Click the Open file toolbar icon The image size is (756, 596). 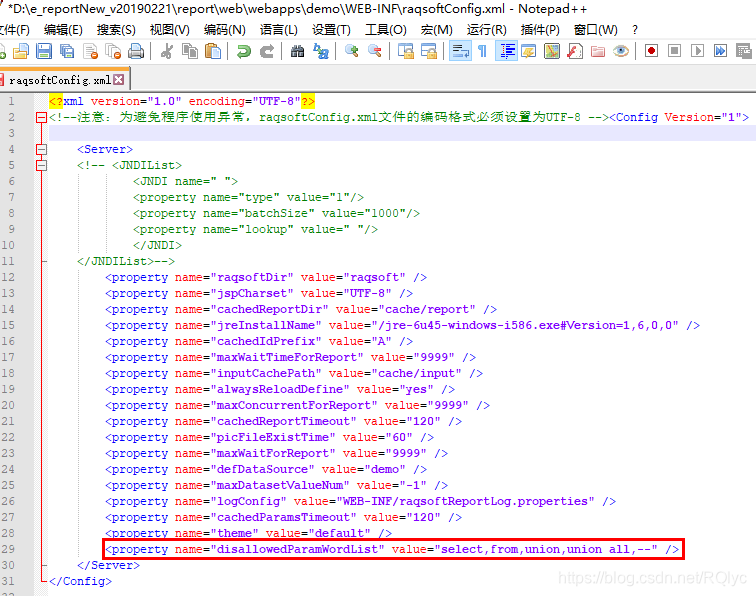click(21, 51)
